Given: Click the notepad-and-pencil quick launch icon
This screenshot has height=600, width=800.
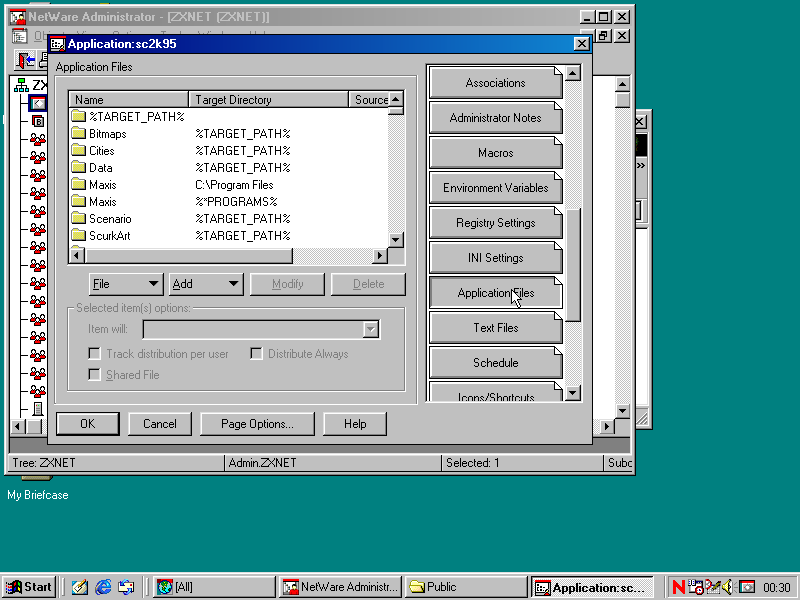Looking at the screenshot, I should click(x=80, y=587).
